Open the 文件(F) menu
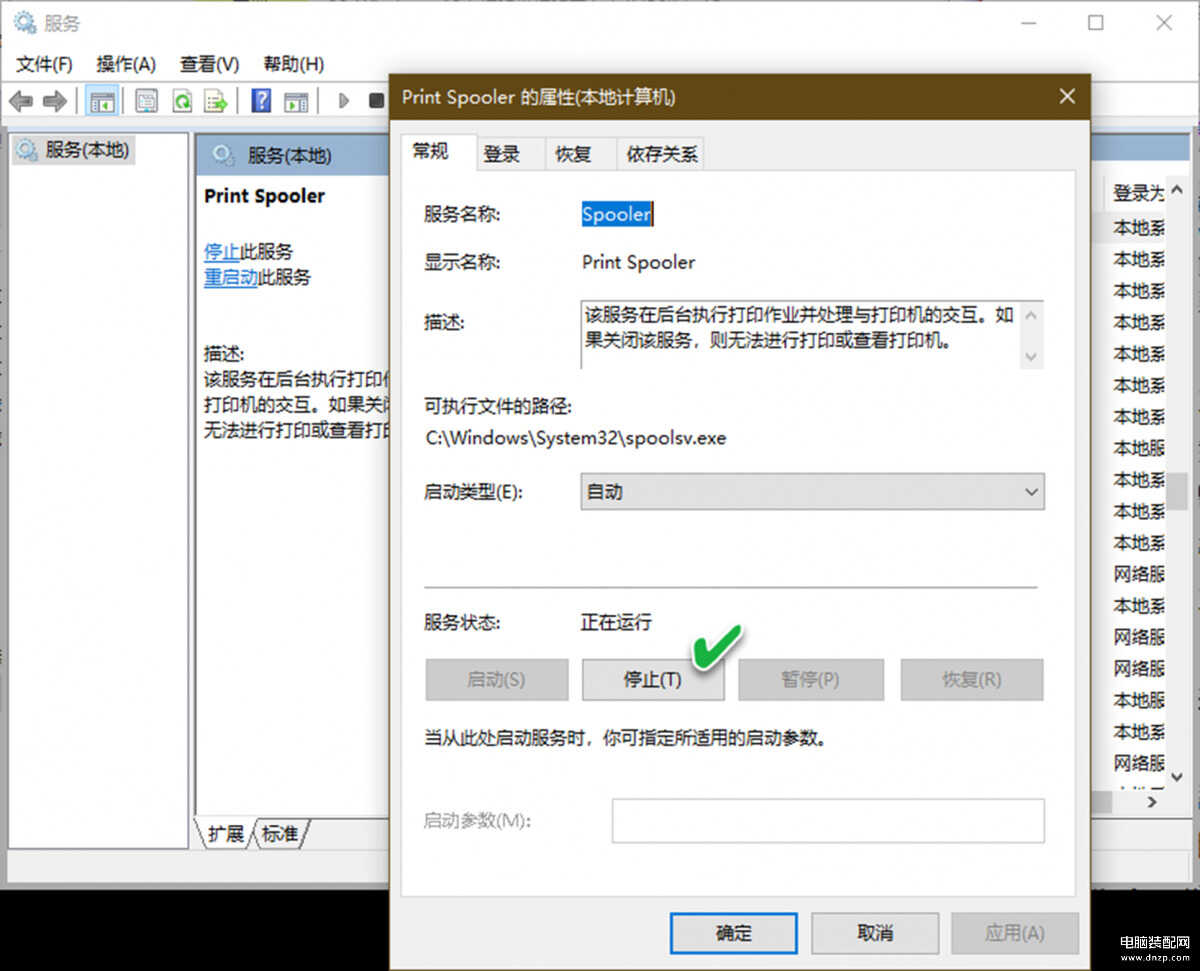 (44, 64)
